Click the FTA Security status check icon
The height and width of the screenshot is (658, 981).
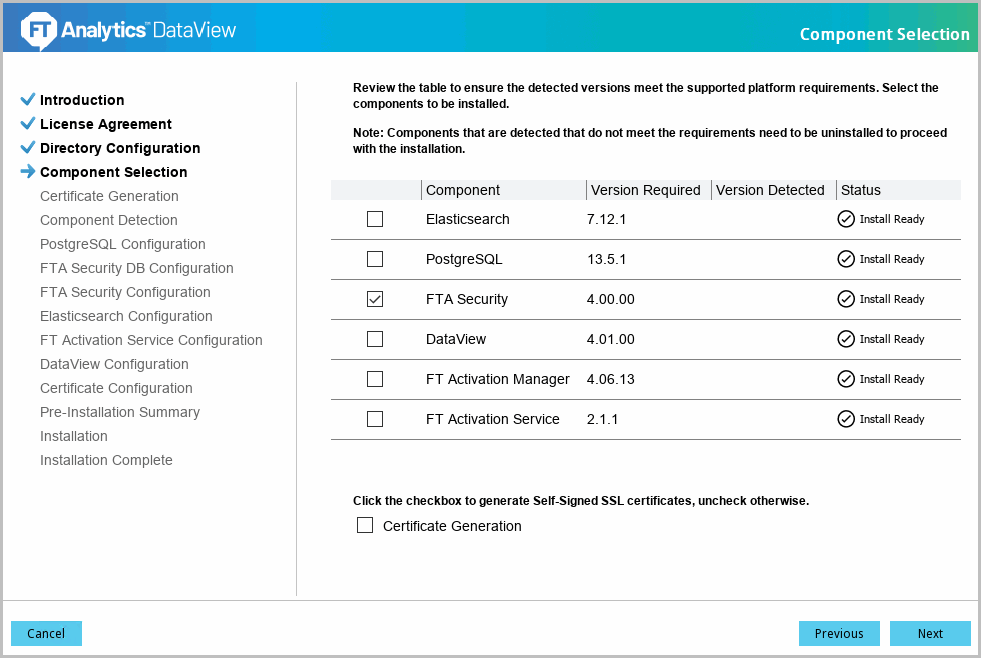point(846,299)
